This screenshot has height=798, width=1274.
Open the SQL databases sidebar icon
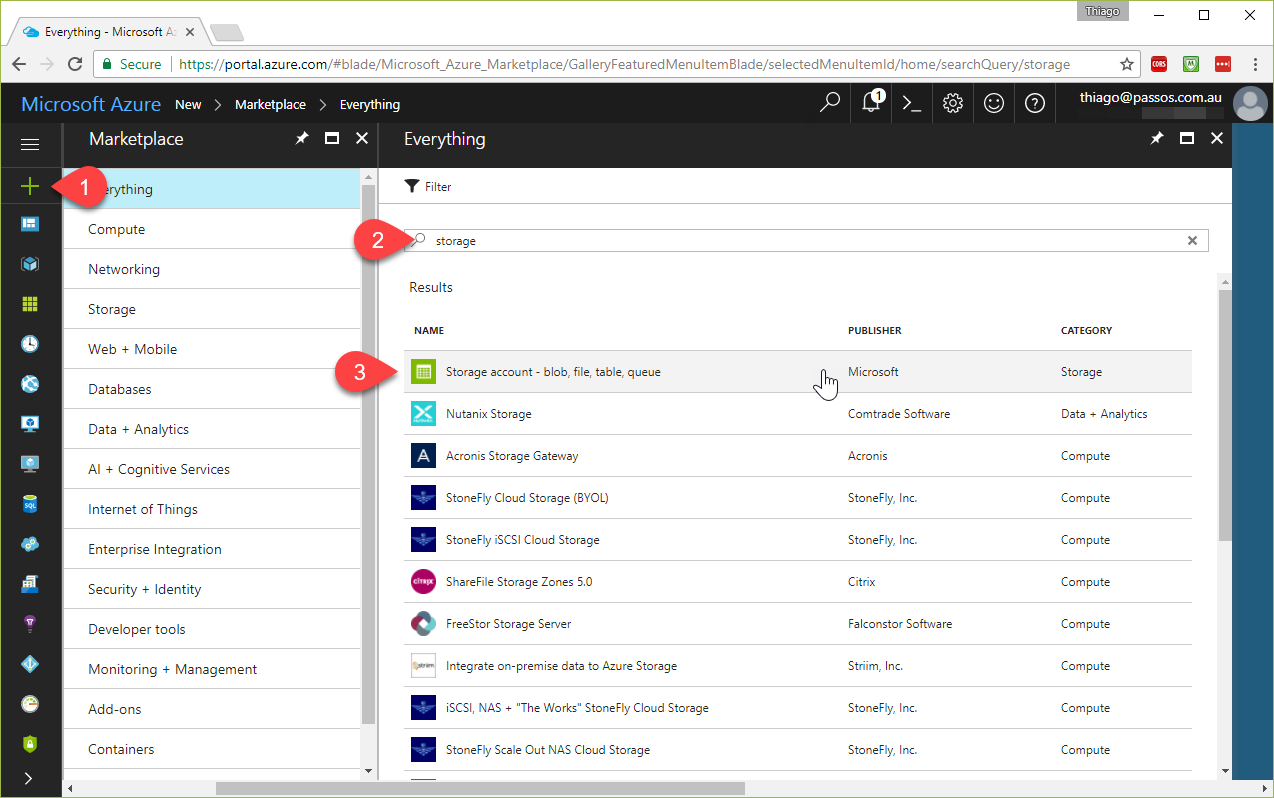coord(30,504)
